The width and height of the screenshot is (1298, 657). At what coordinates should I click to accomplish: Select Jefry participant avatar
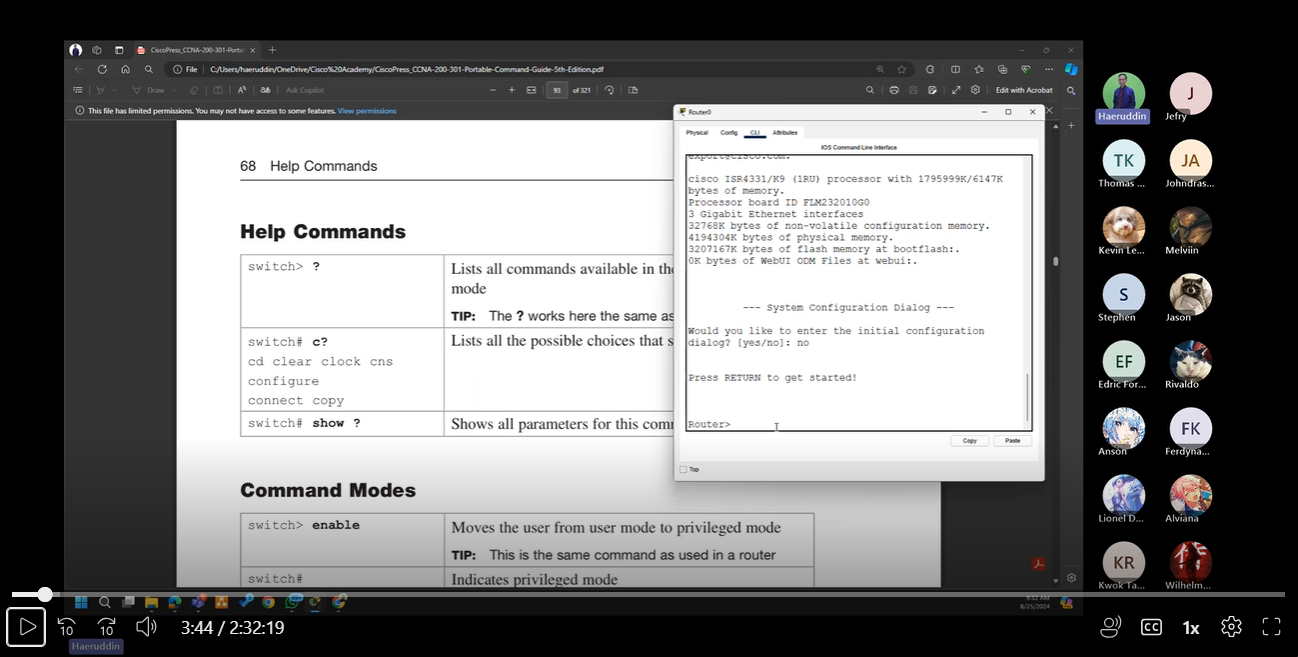coord(1191,93)
